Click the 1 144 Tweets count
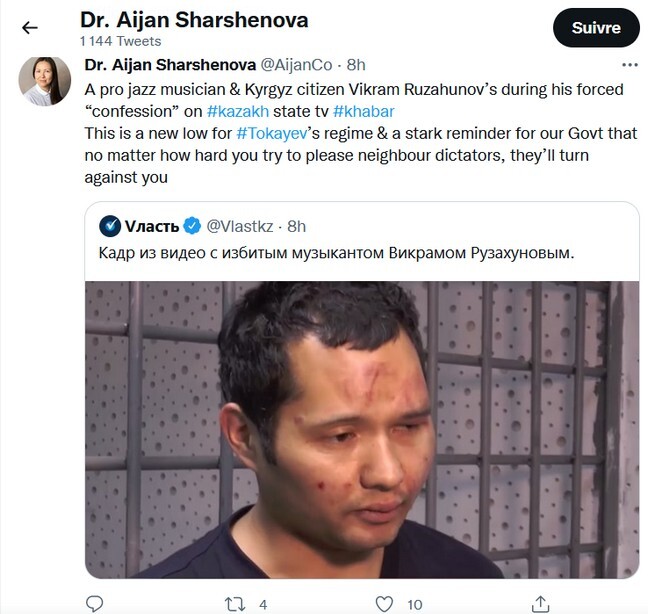The image size is (648, 614). coord(121,41)
